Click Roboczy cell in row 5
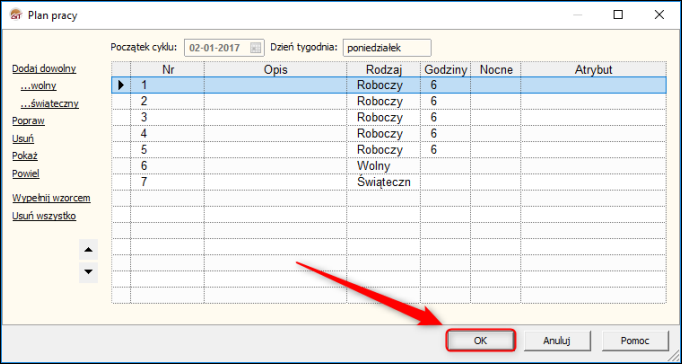Viewport: 682px width, 364px height. tap(383, 150)
